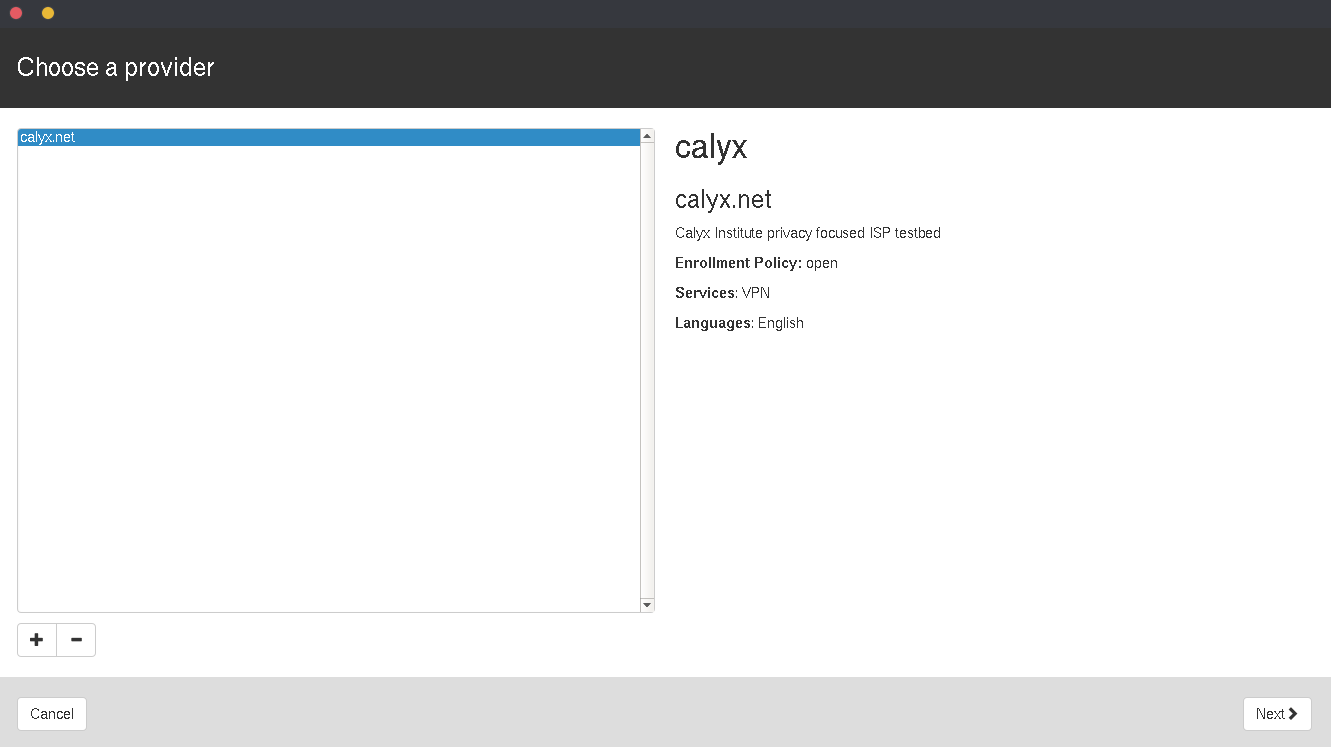Click the chevron arrow on Next button
This screenshot has height=747, width=1331.
(x=1293, y=714)
